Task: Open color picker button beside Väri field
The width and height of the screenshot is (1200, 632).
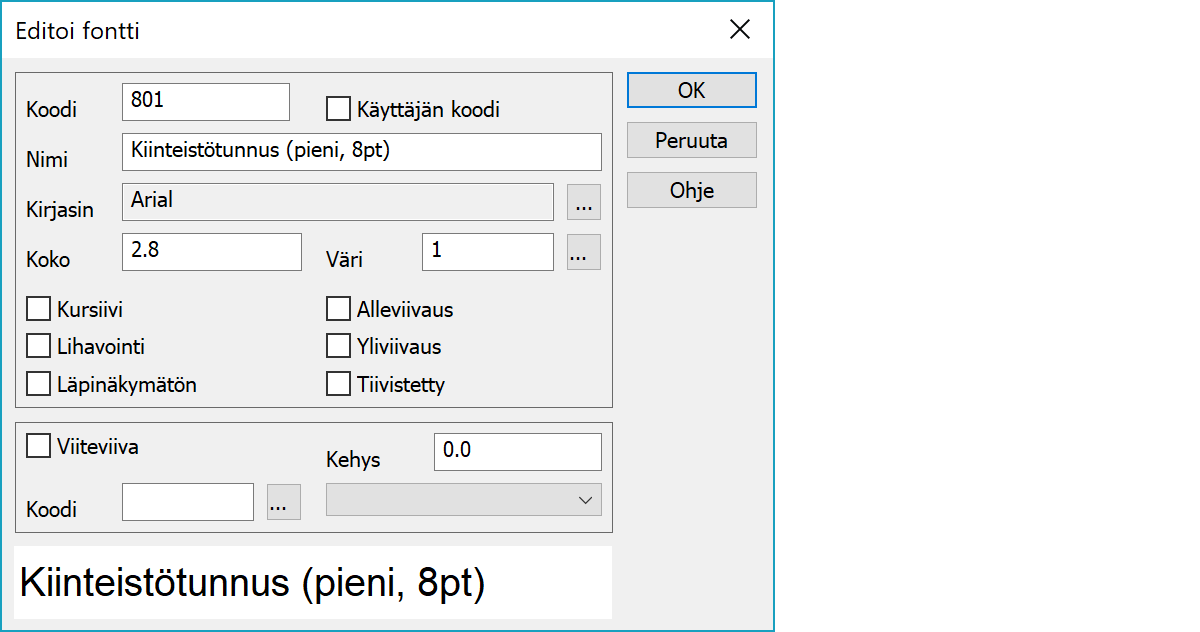Action: [x=584, y=252]
